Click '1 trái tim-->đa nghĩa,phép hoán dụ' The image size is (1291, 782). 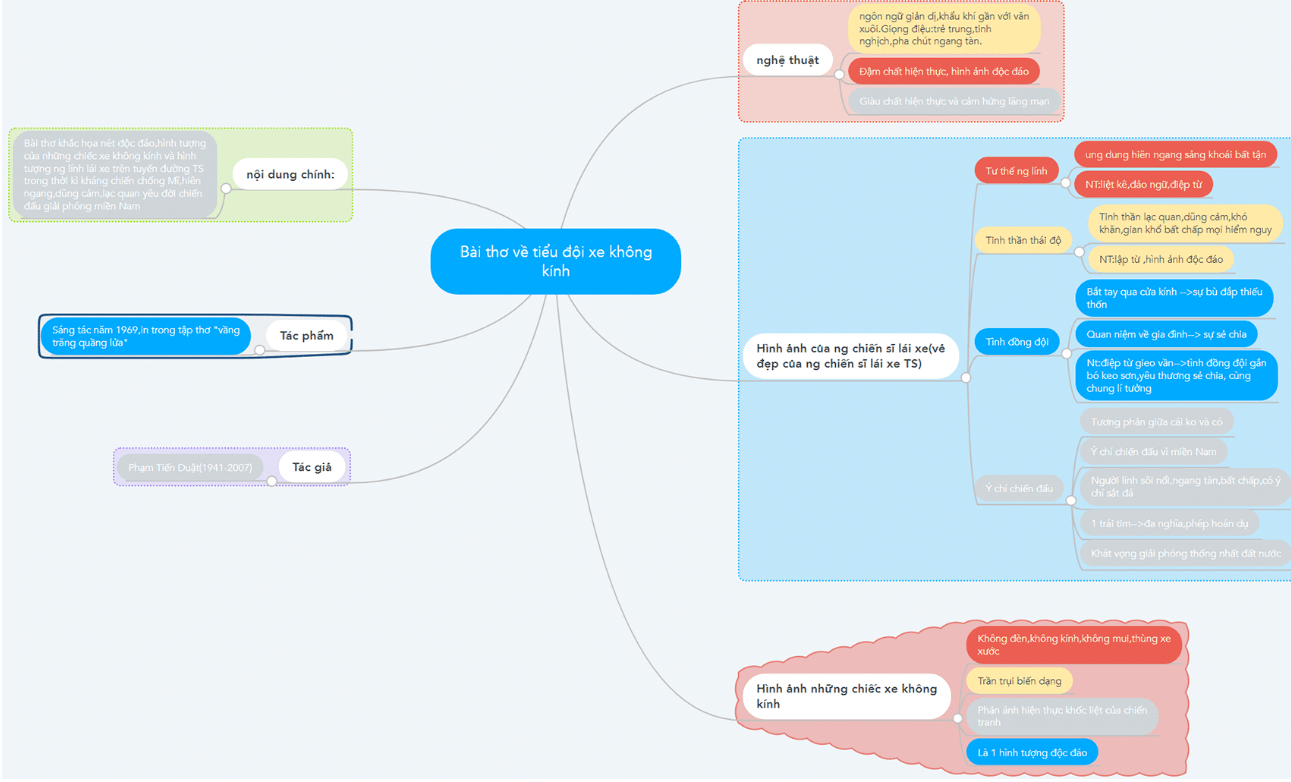[1169, 523]
